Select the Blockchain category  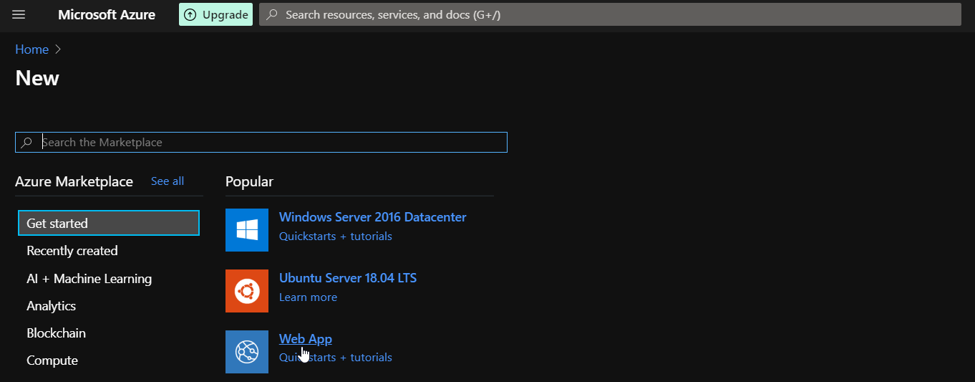[x=56, y=333]
